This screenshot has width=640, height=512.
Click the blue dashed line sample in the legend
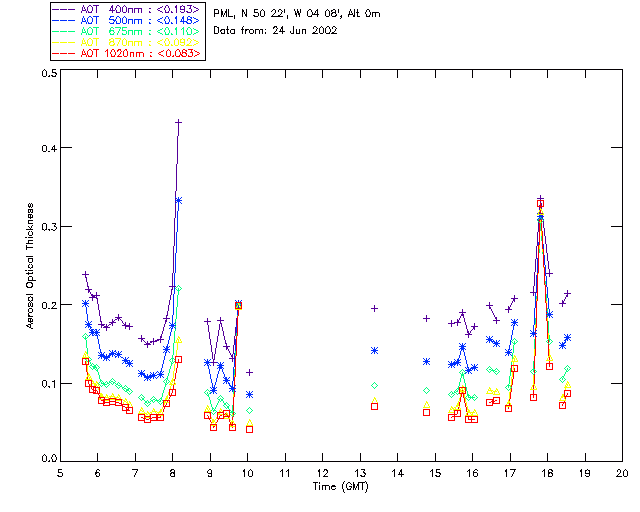click(64, 20)
